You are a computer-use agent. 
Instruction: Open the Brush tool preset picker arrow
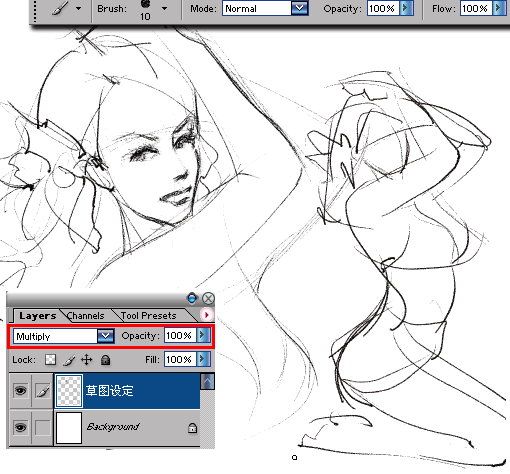[x=79, y=8]
